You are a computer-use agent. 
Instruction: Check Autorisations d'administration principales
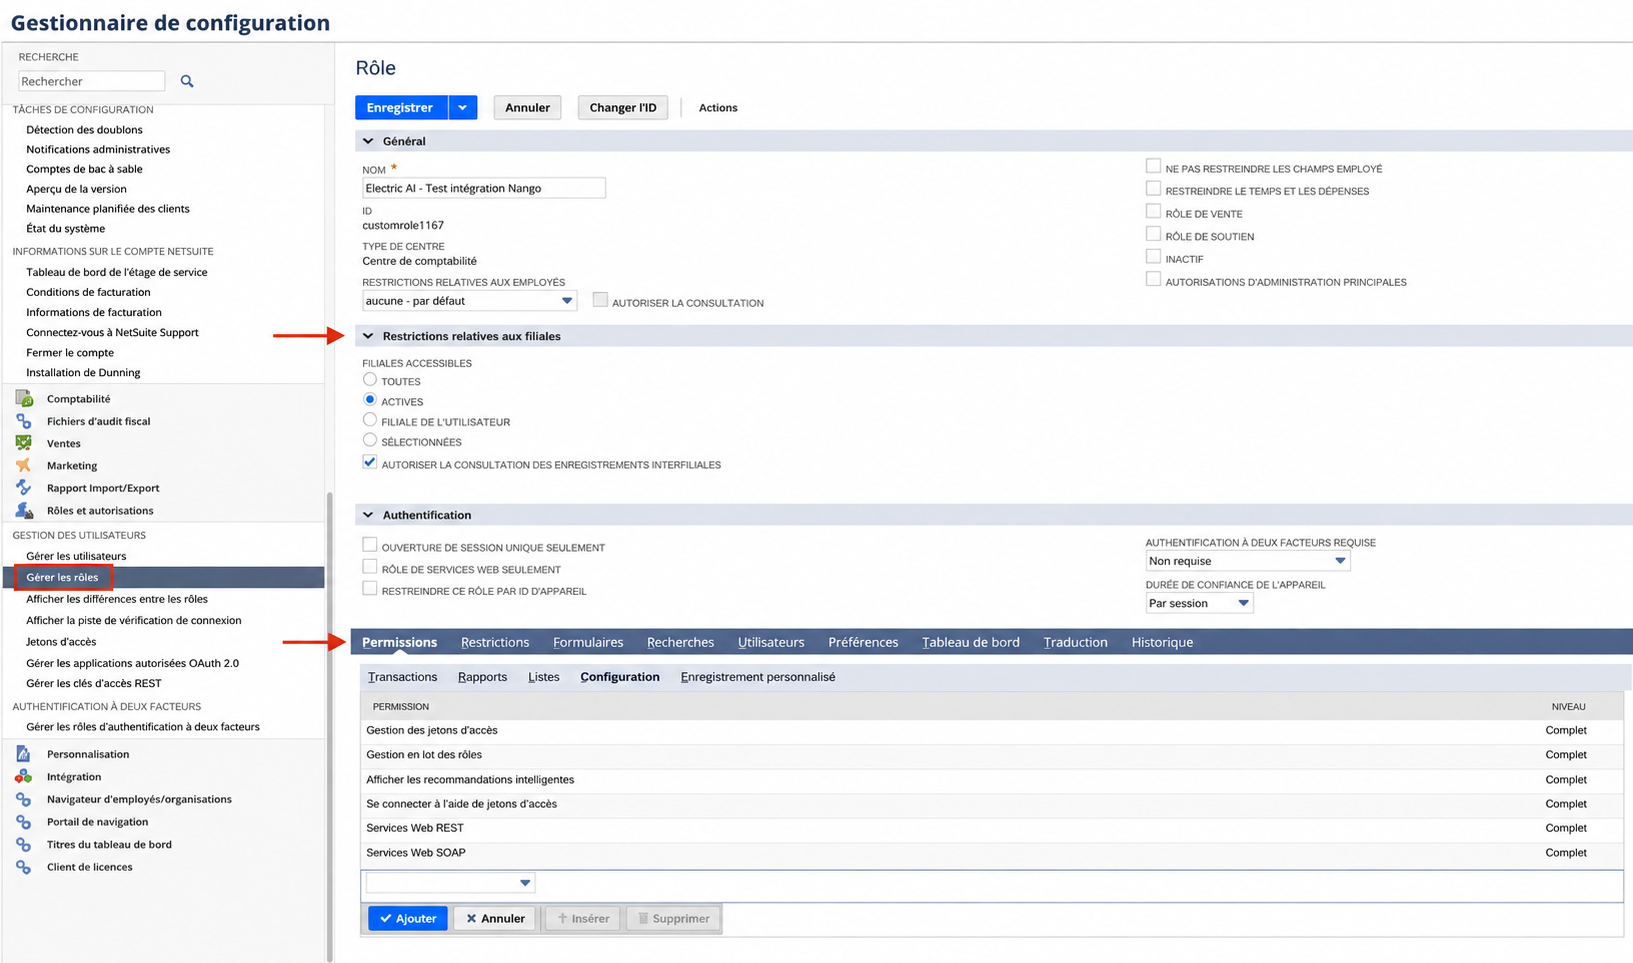(x=1153, y=279)
